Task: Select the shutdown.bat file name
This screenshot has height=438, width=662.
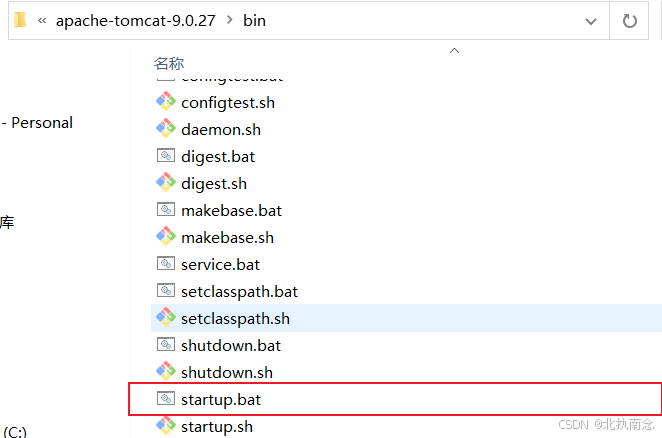Action: pyautogui.click(x=231, y=346)
